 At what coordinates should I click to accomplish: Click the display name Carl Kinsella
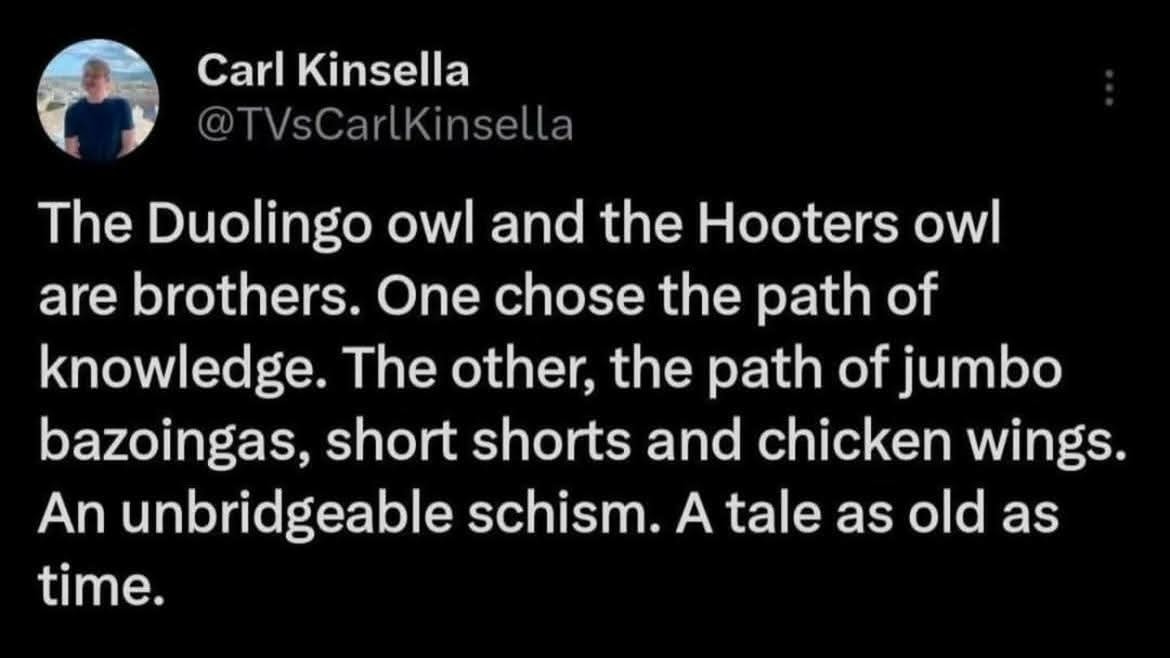pos(334,70)
